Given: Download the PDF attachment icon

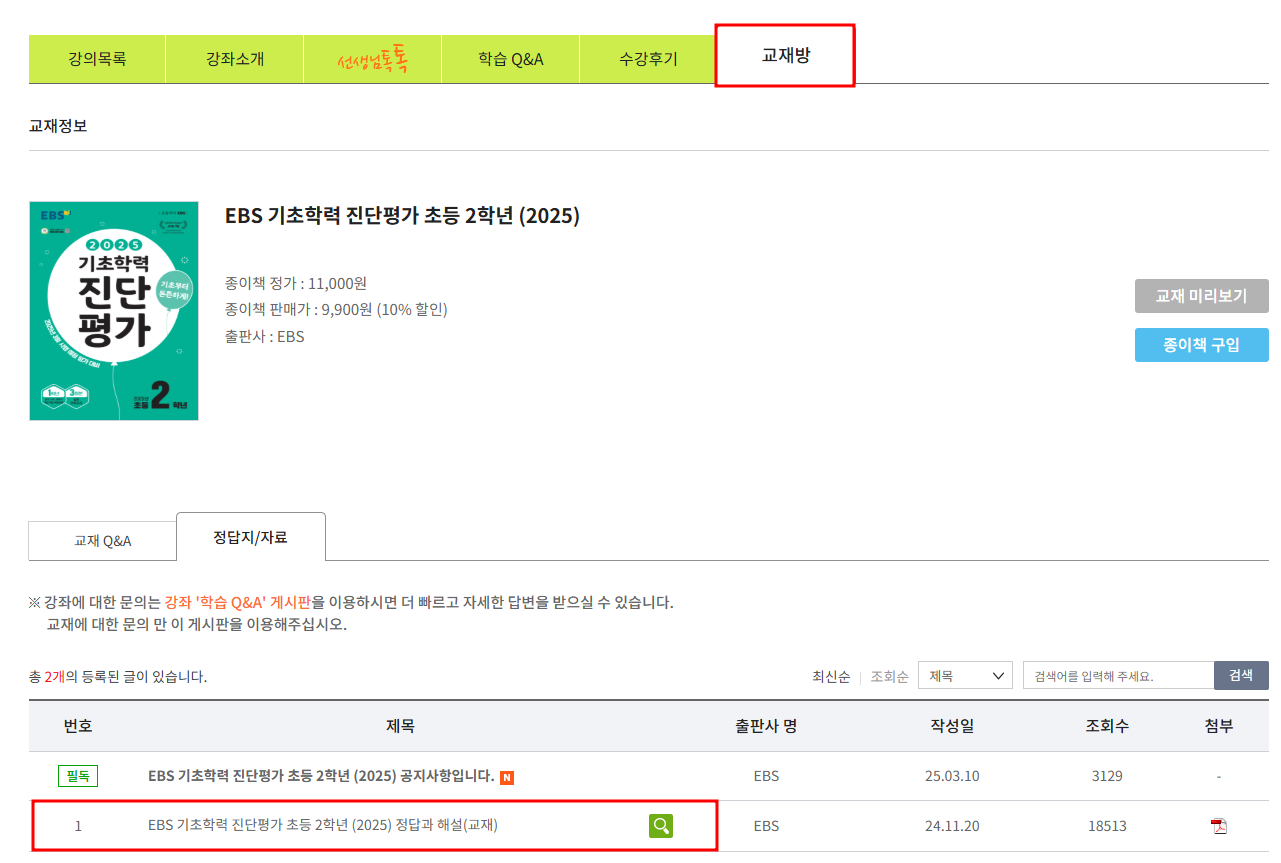Looking at the screenshot, I should (x=1218, y=826).
